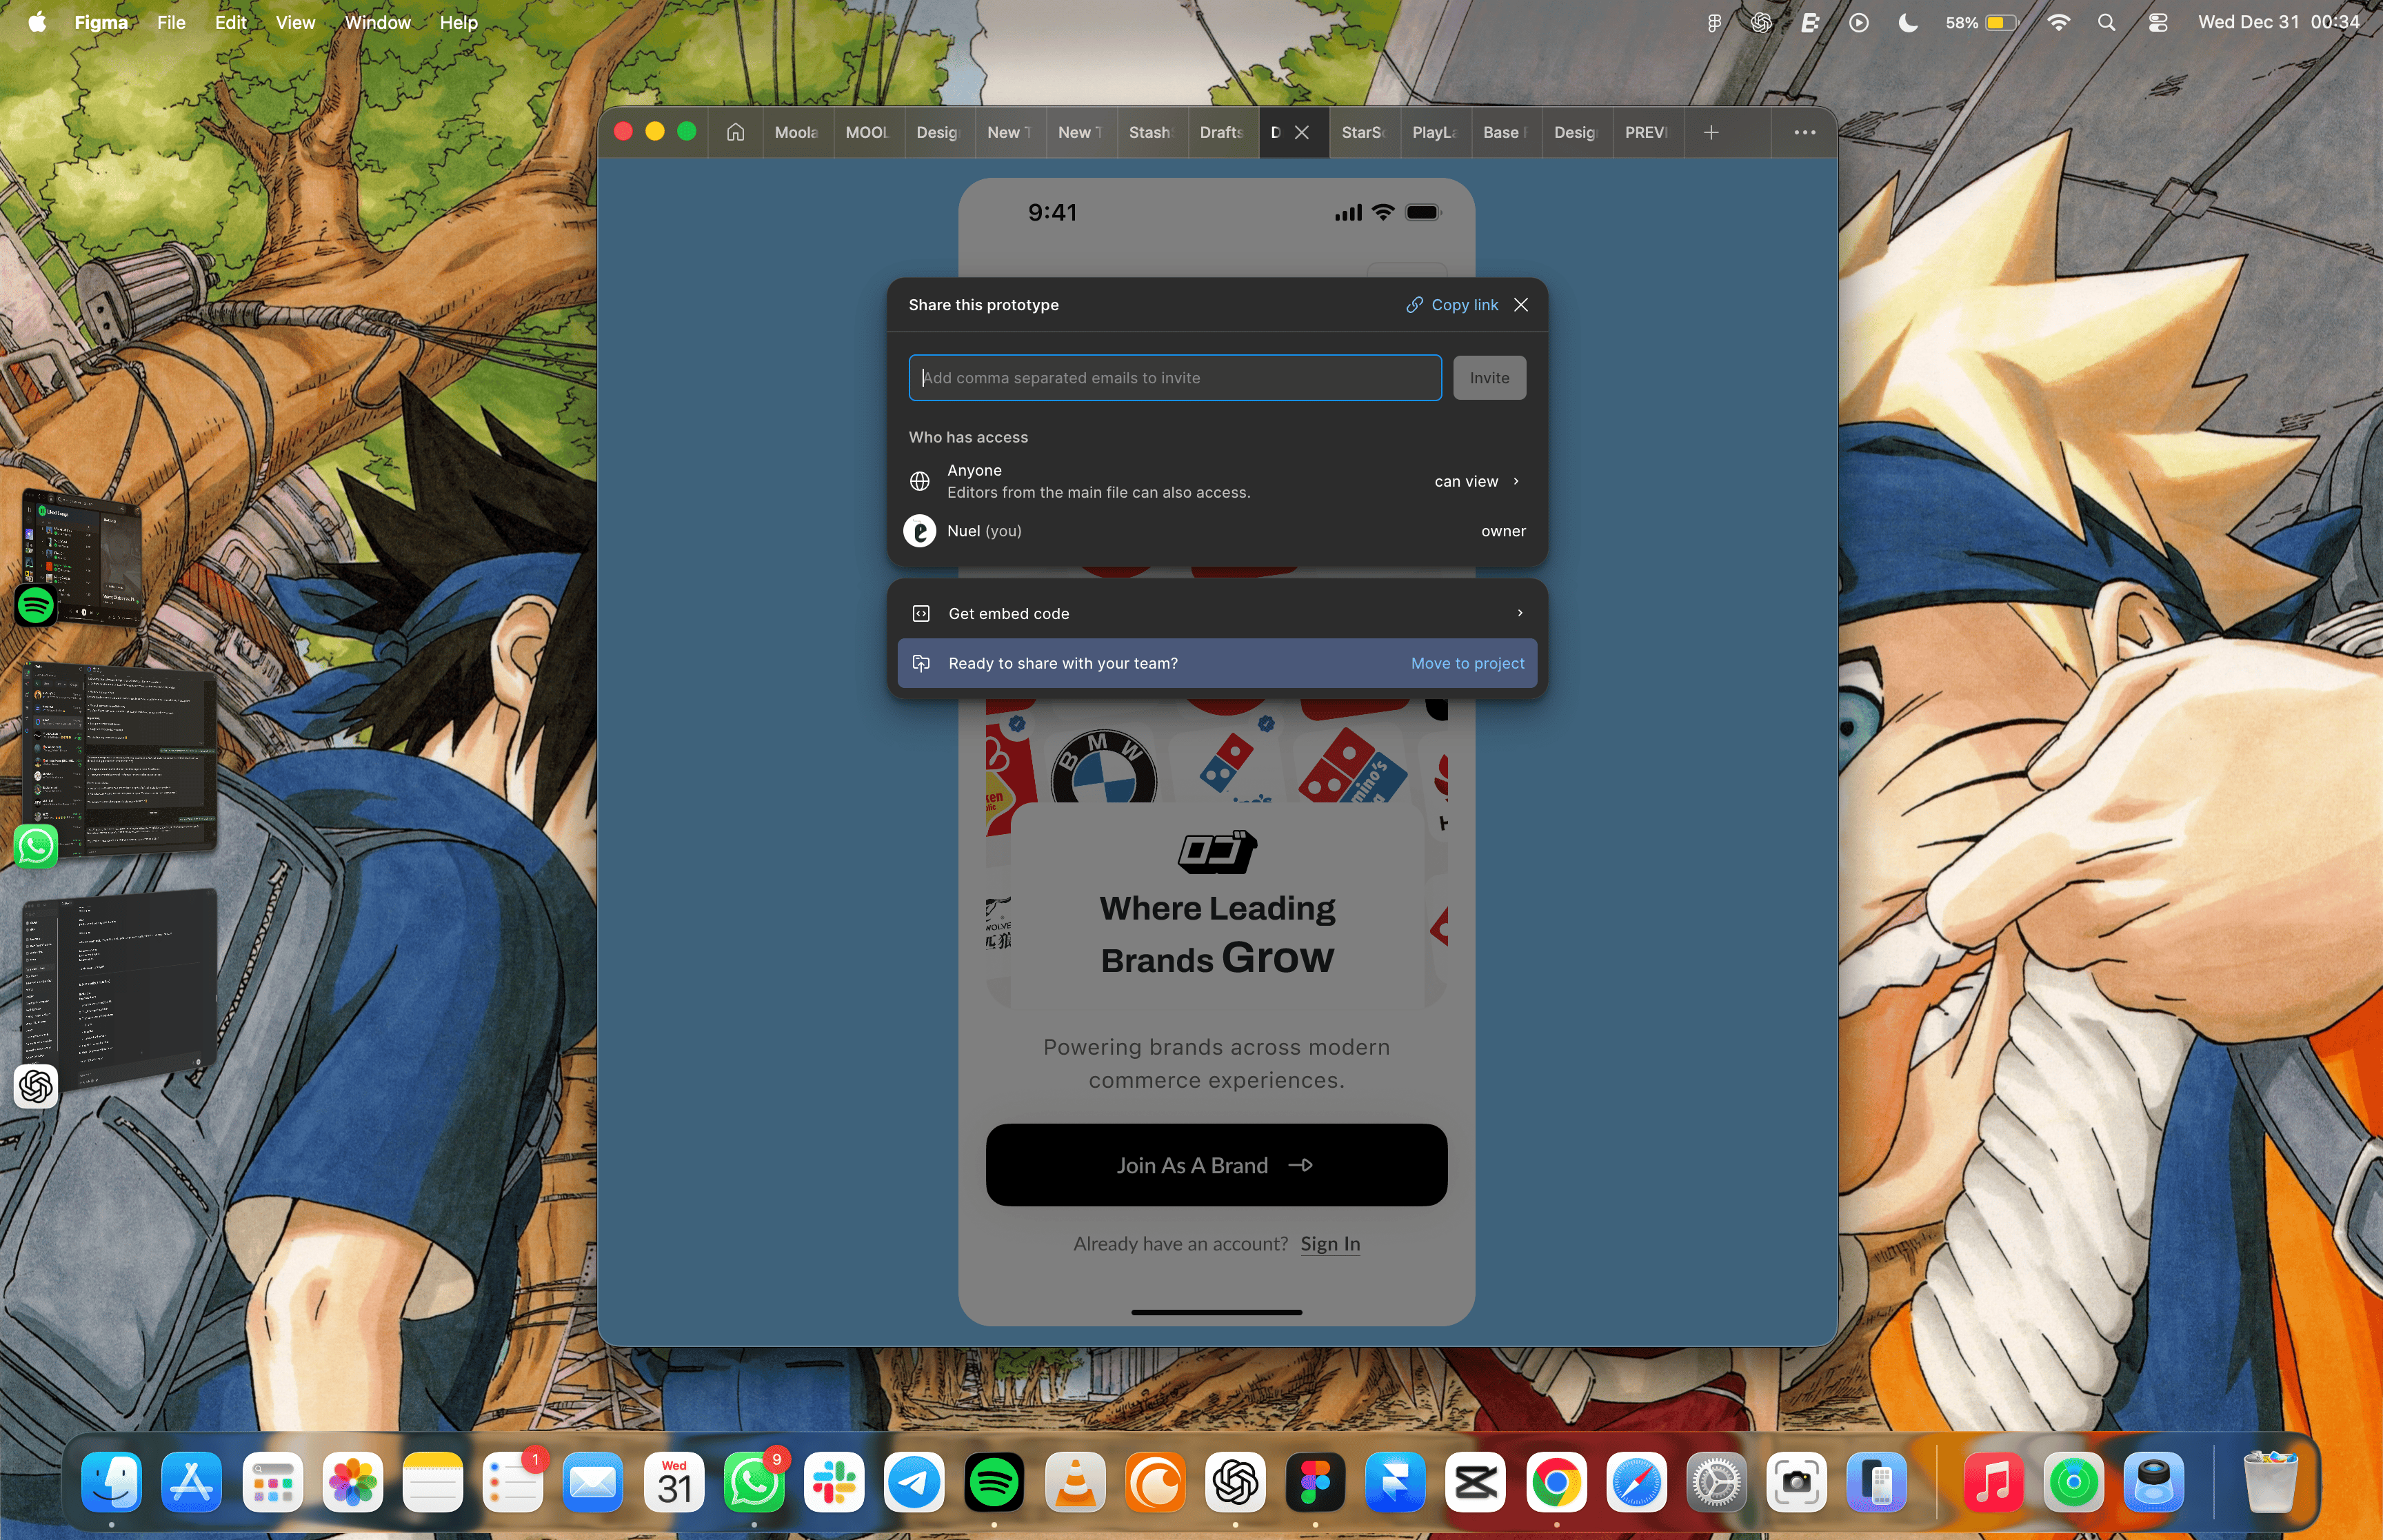The height and width of the screenshot is (1540, 2383).
Task: Switch to the Stash tab
Action: click(x=1149, y=132)
